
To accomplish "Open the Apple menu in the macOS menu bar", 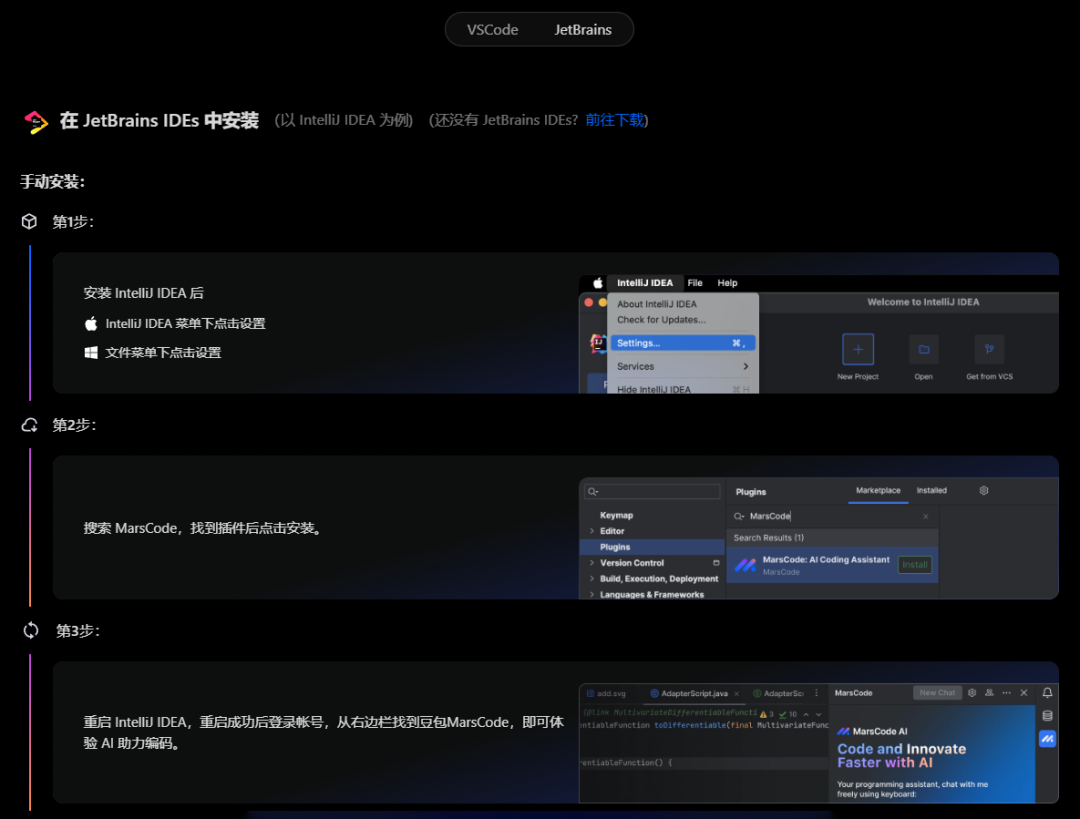I will tap(598, 283).
